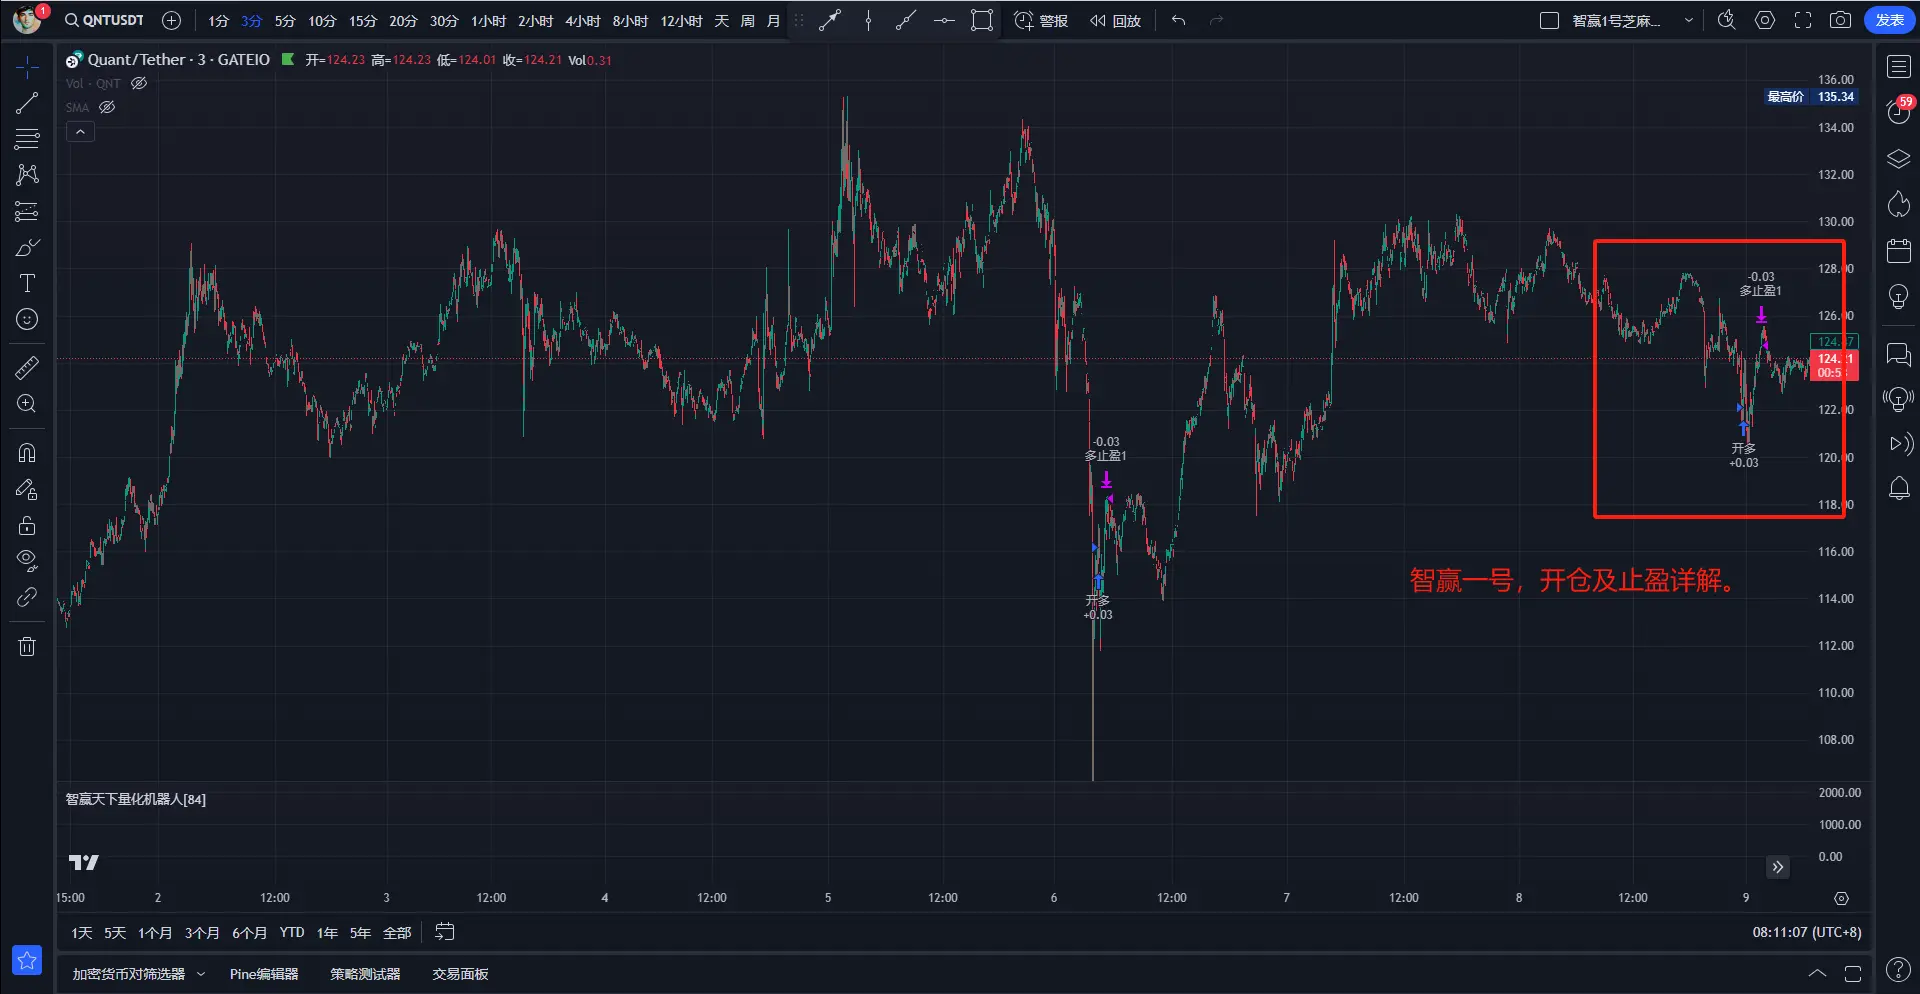
Task: Set date range to YTD
Action: [x=292, y=932]
